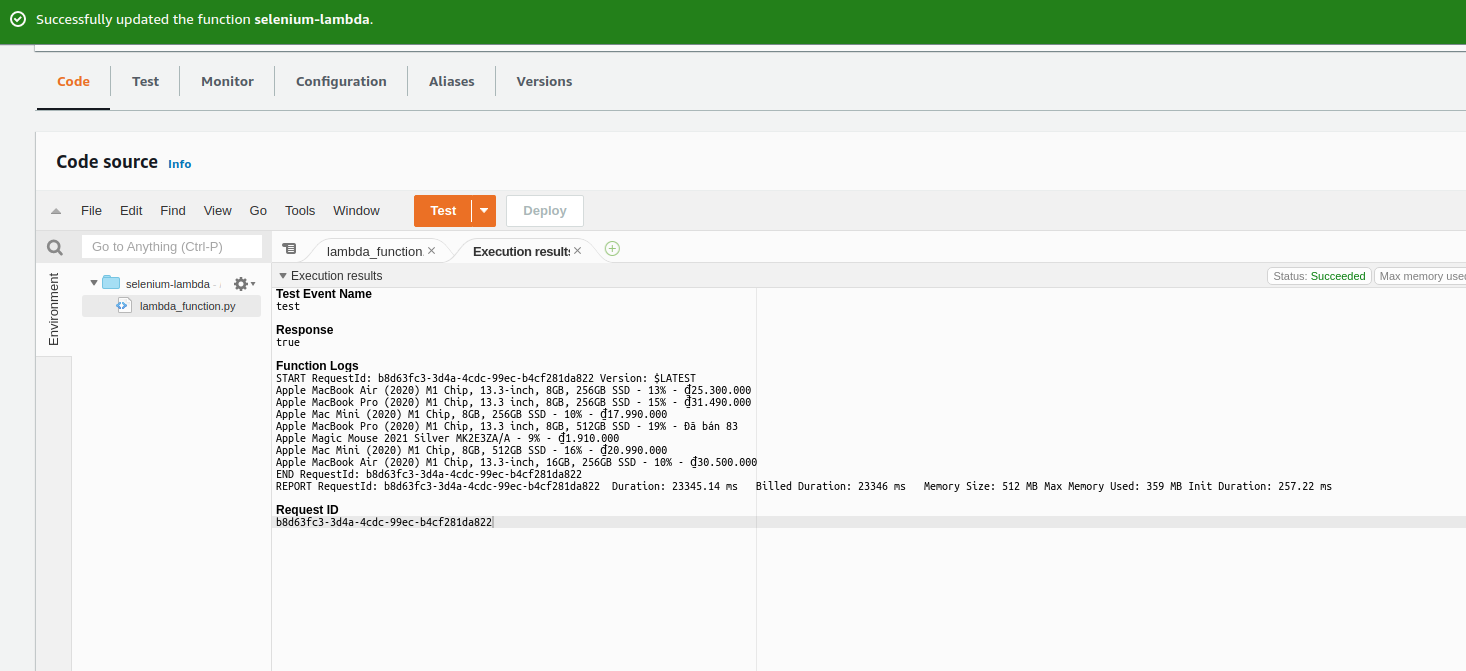Viewport: 1466px width, 671px height.
Task: Click the START RequestId log line
Action: coord(485,379)
